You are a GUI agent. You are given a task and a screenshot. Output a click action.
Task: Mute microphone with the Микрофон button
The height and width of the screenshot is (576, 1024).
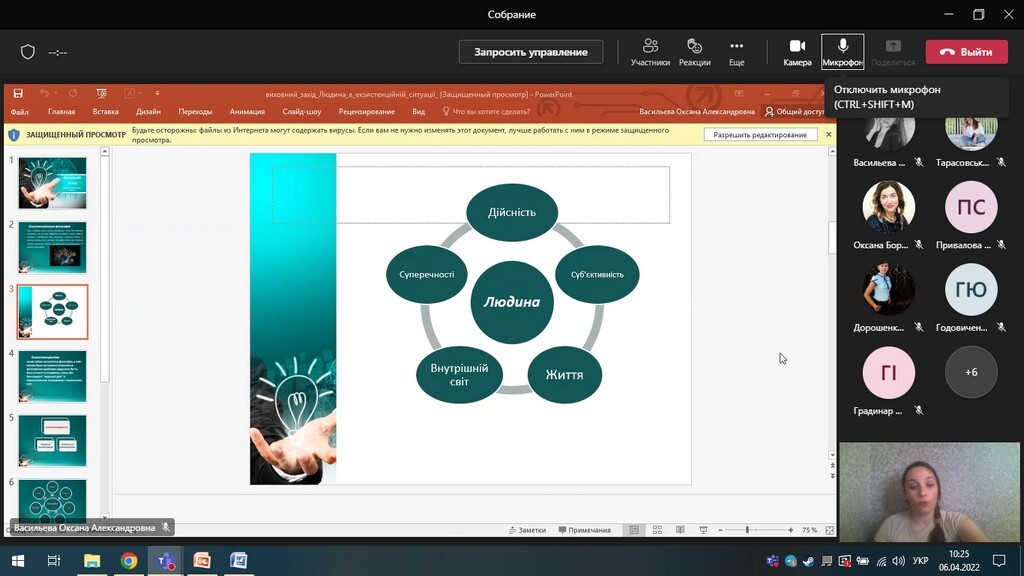(x=842, y=52)
